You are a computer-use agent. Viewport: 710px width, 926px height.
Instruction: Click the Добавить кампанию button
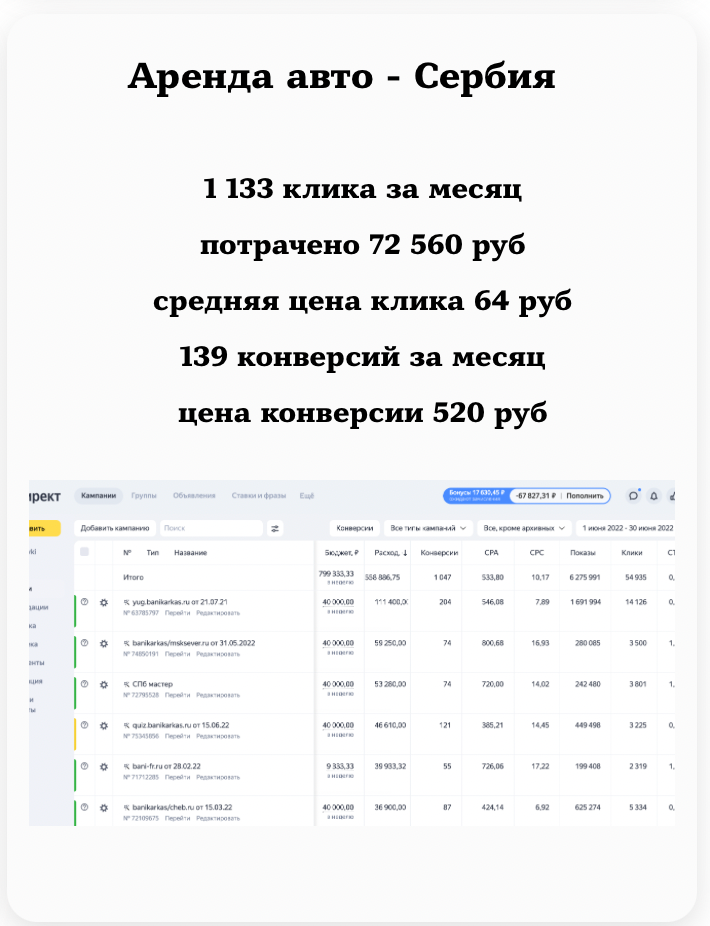[115, 528]
